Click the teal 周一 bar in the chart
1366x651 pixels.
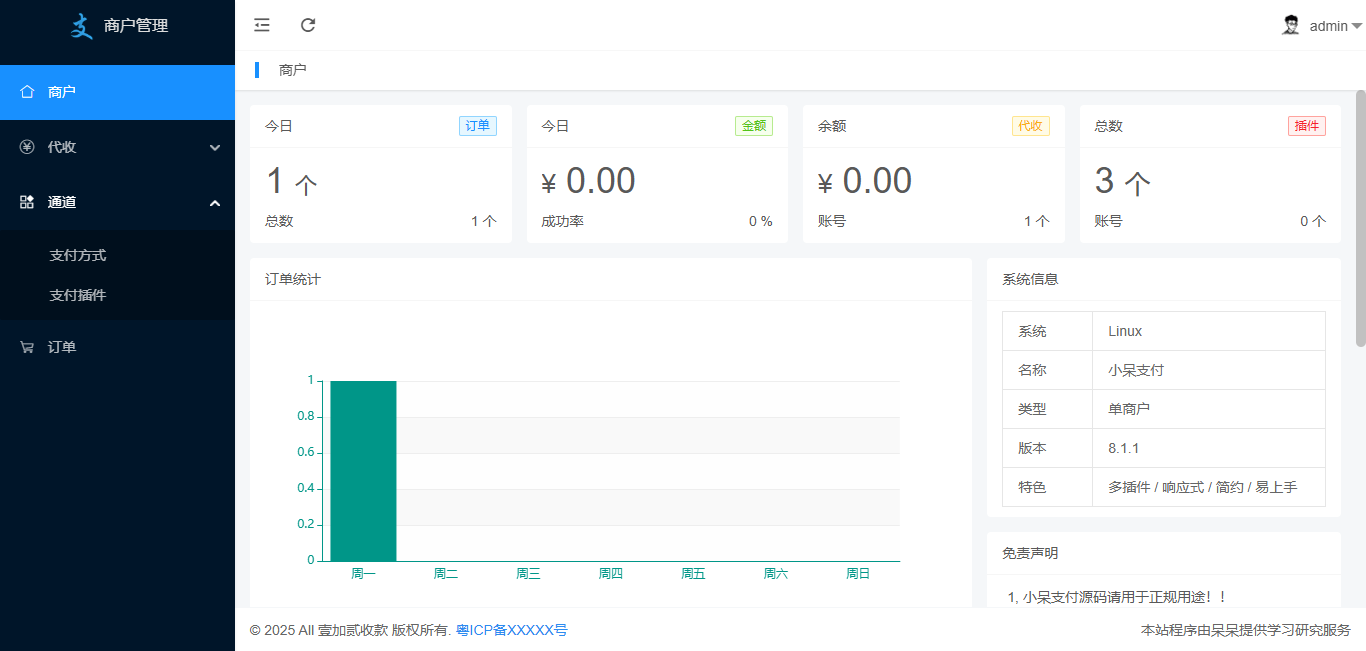[x=362, y=470]
